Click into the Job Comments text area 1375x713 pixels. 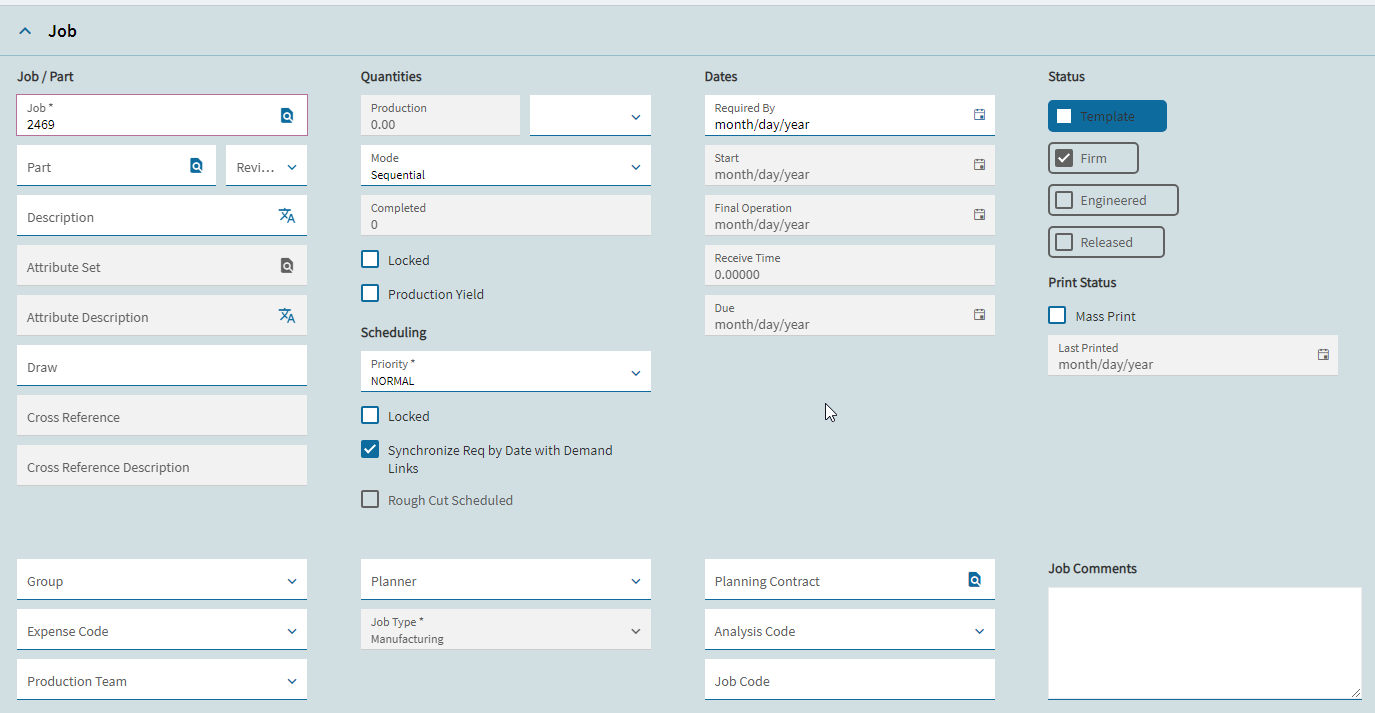click(x=1204, y=643)
